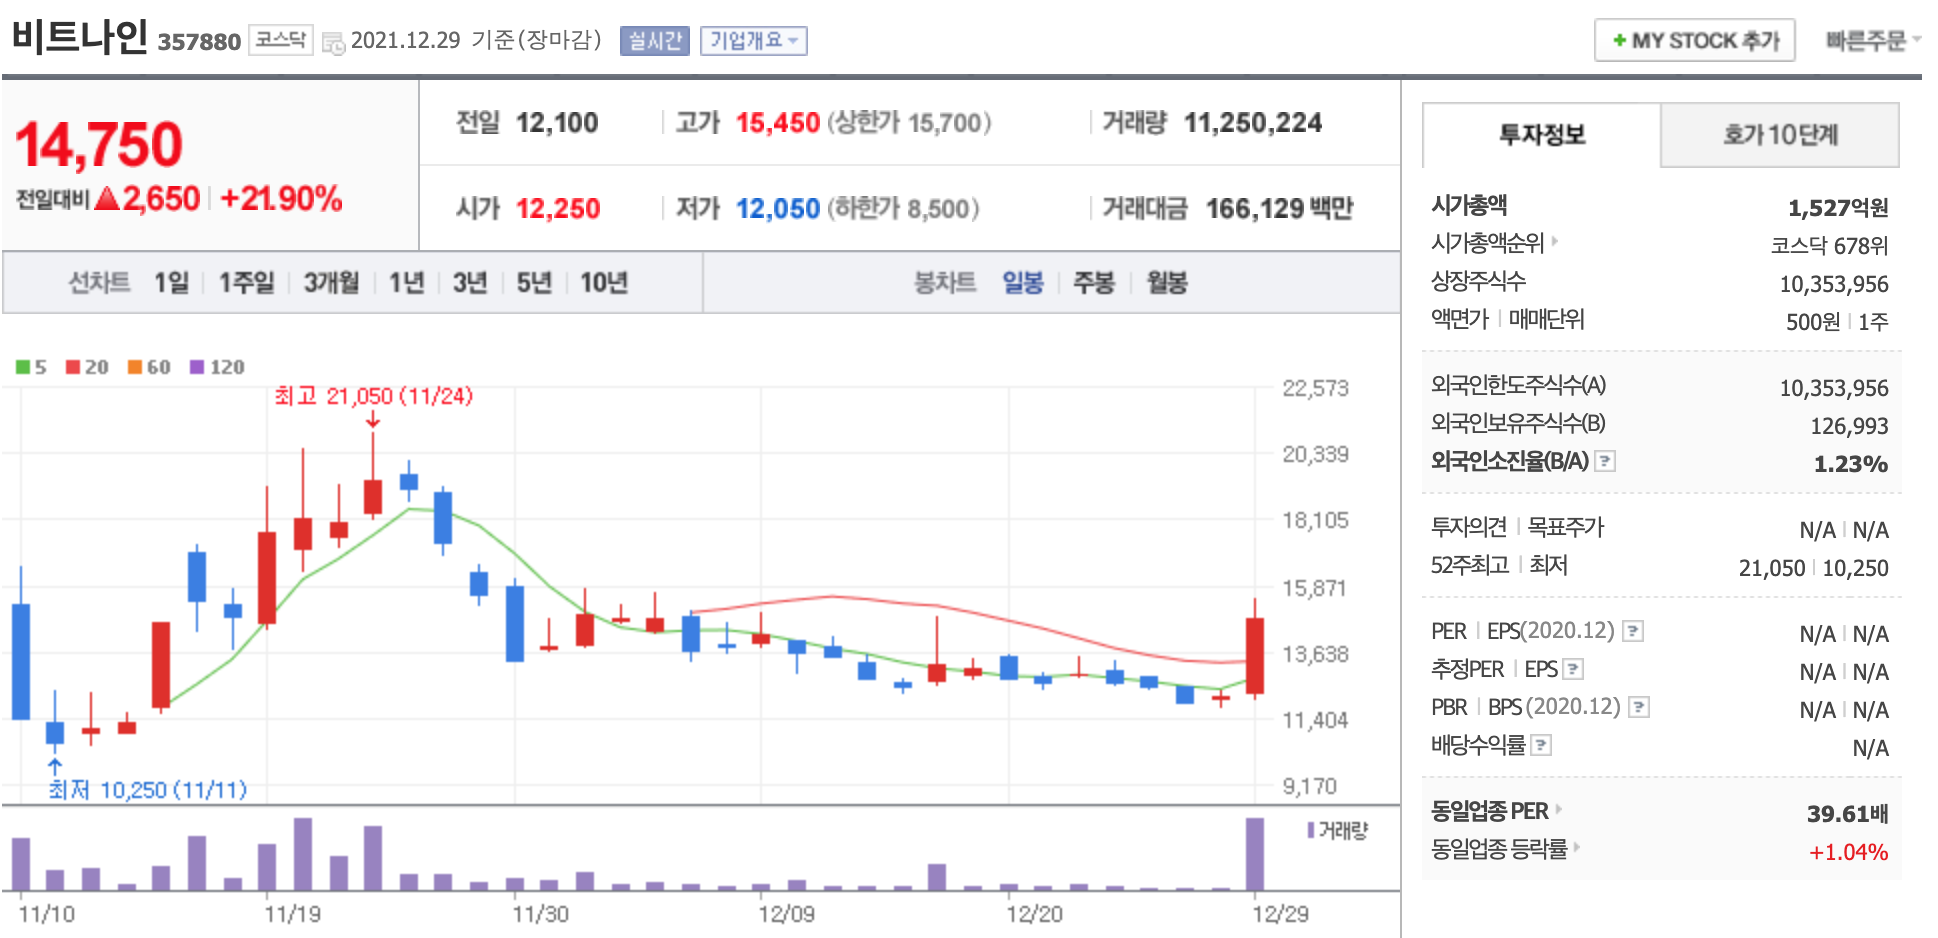The width and height of the screenshot is (1938, 938).
Task: Click the 시가총액 value 1,527억원
Action: (x=1838, y=208)
